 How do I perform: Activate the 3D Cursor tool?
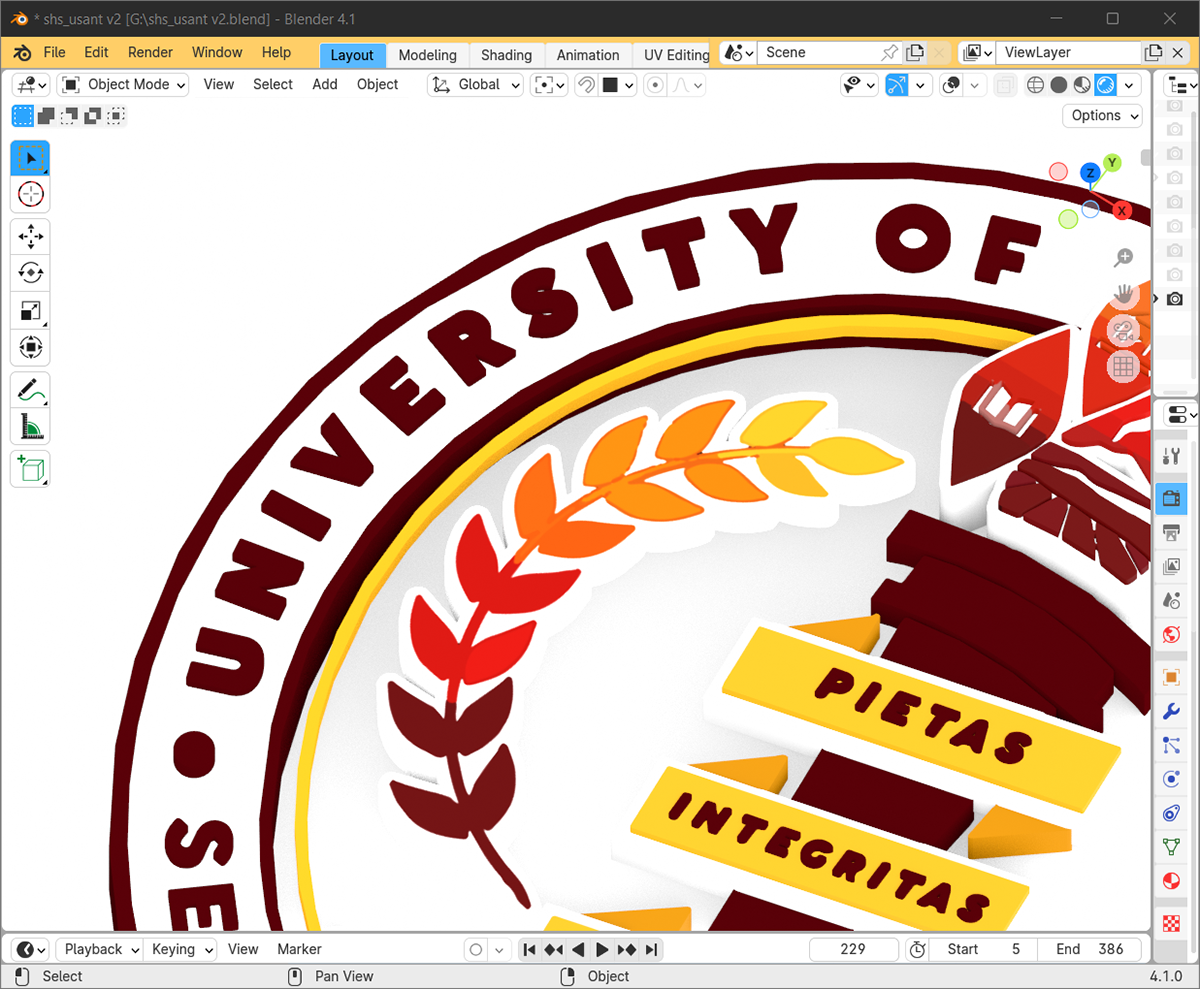tap(30, 195)
